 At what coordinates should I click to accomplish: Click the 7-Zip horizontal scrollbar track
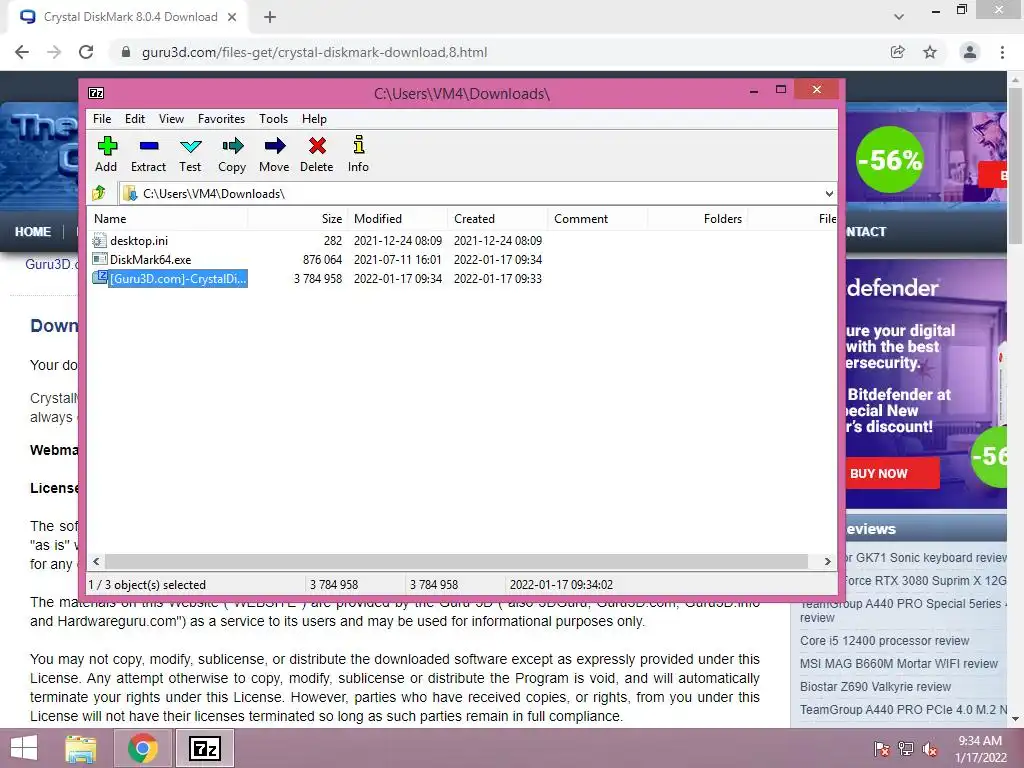pyautogui.click(x=457, y=562)
